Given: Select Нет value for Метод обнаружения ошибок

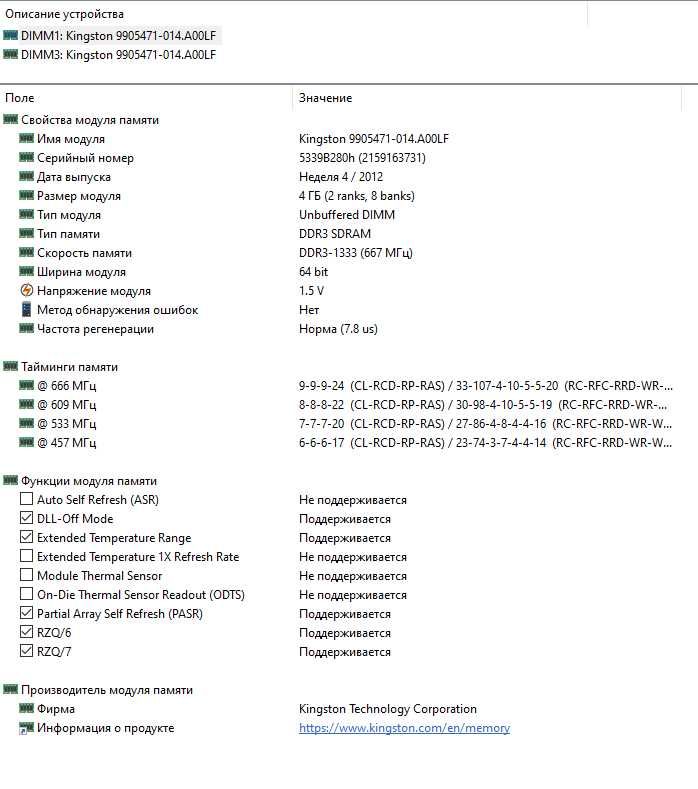Looking at the screenshot, I should 309,310.
